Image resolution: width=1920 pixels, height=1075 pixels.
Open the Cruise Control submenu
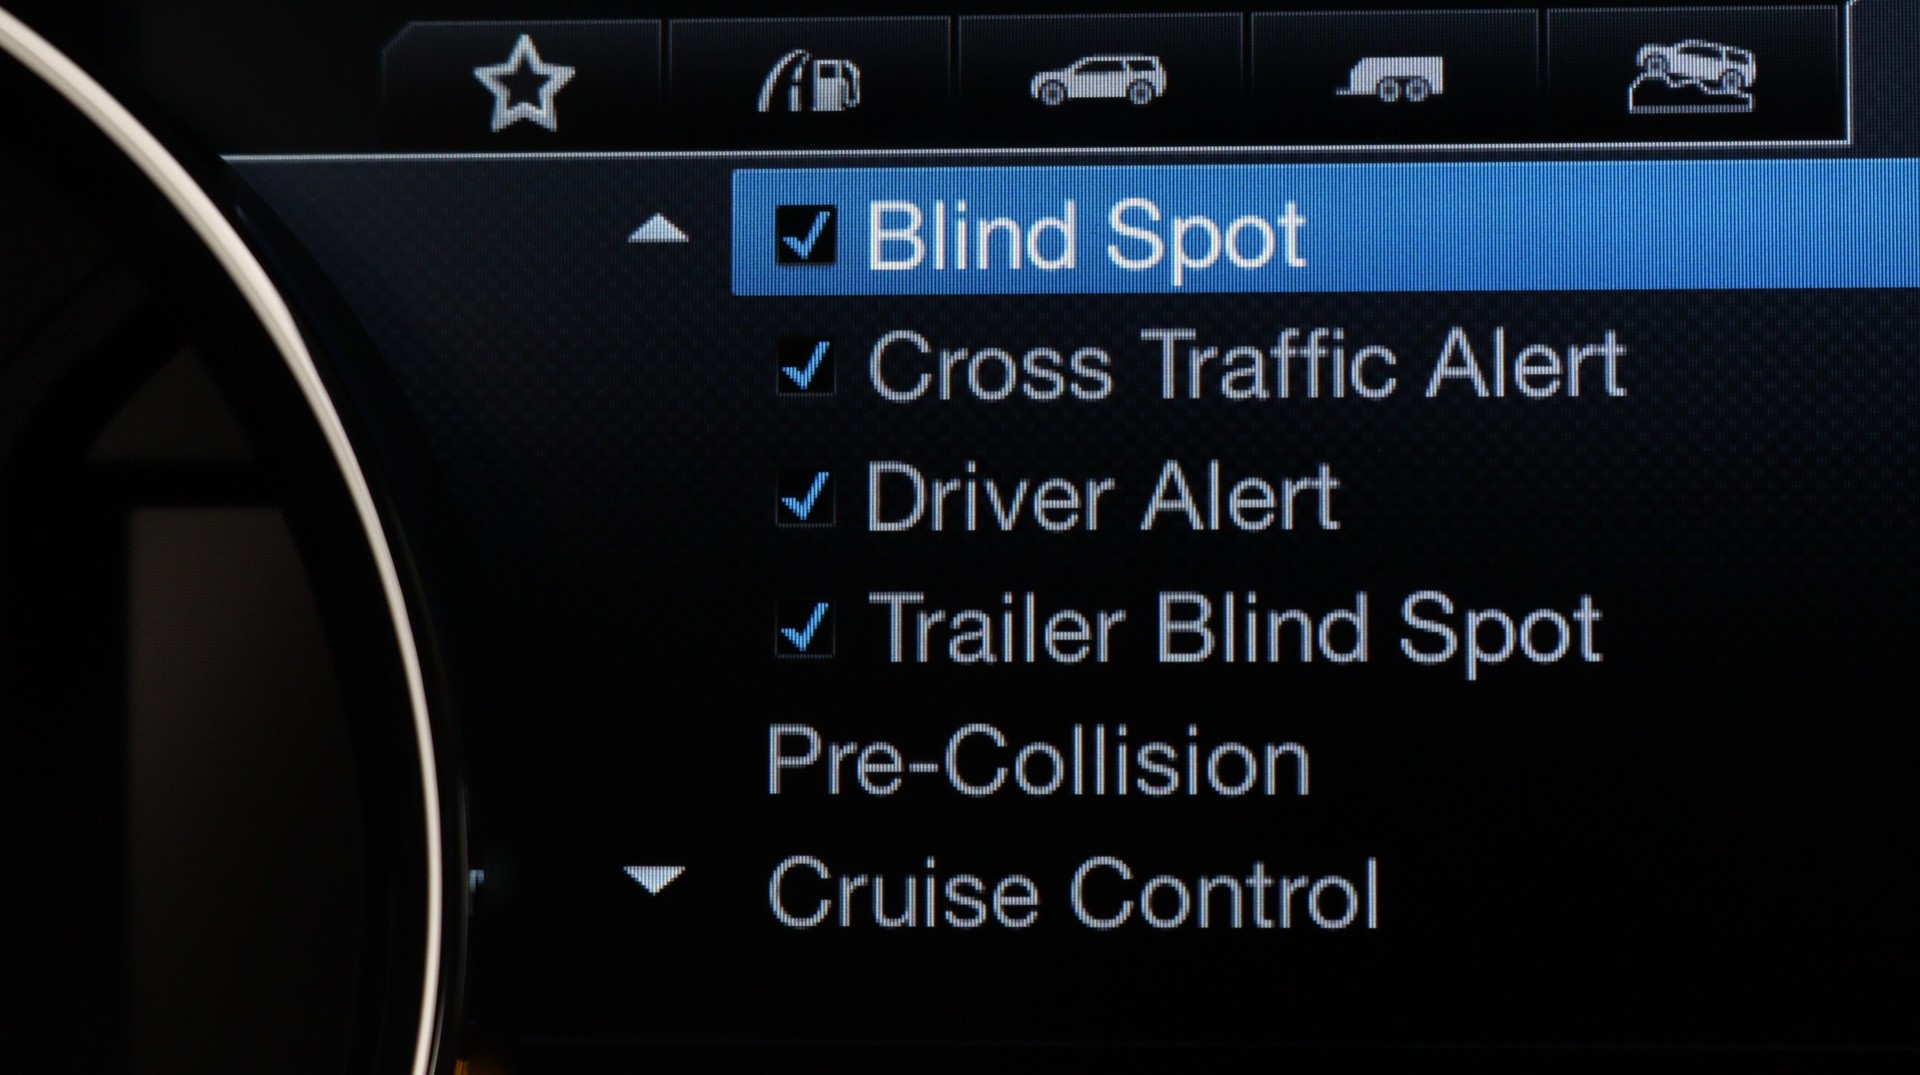(x=1074, y=892)
